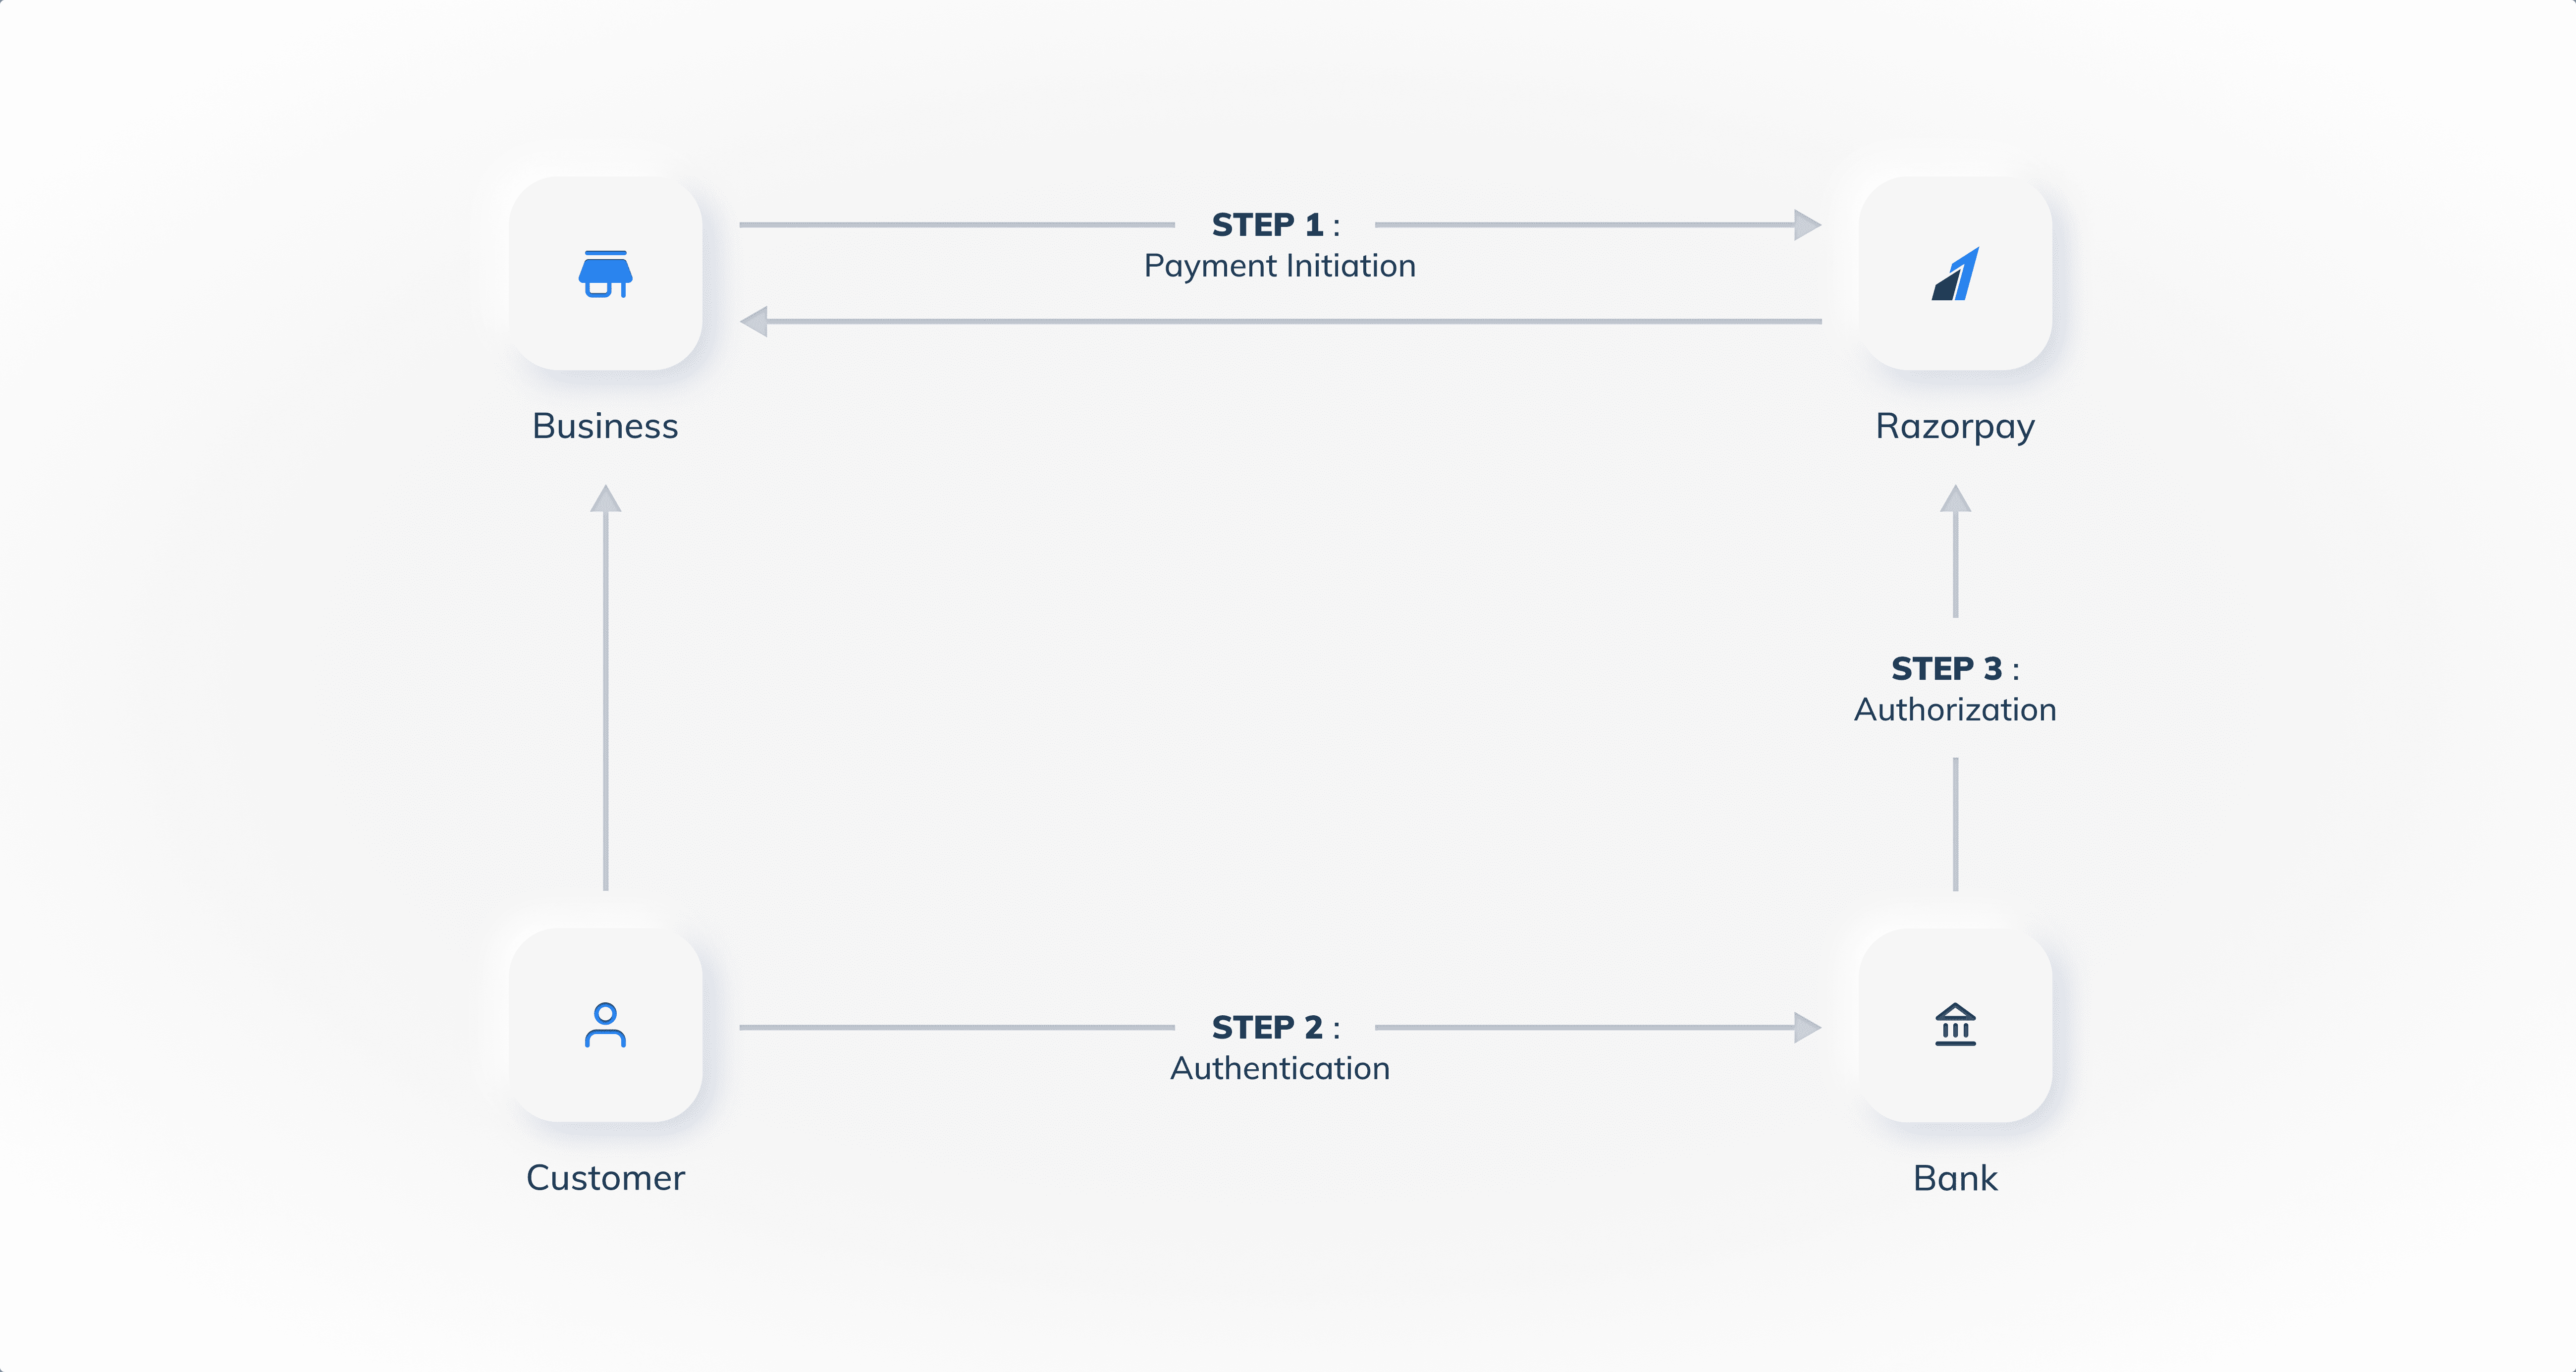Click the 'Bank' label
The height and width of the screenshot is (1372, 2576).
point(1955,1178)
